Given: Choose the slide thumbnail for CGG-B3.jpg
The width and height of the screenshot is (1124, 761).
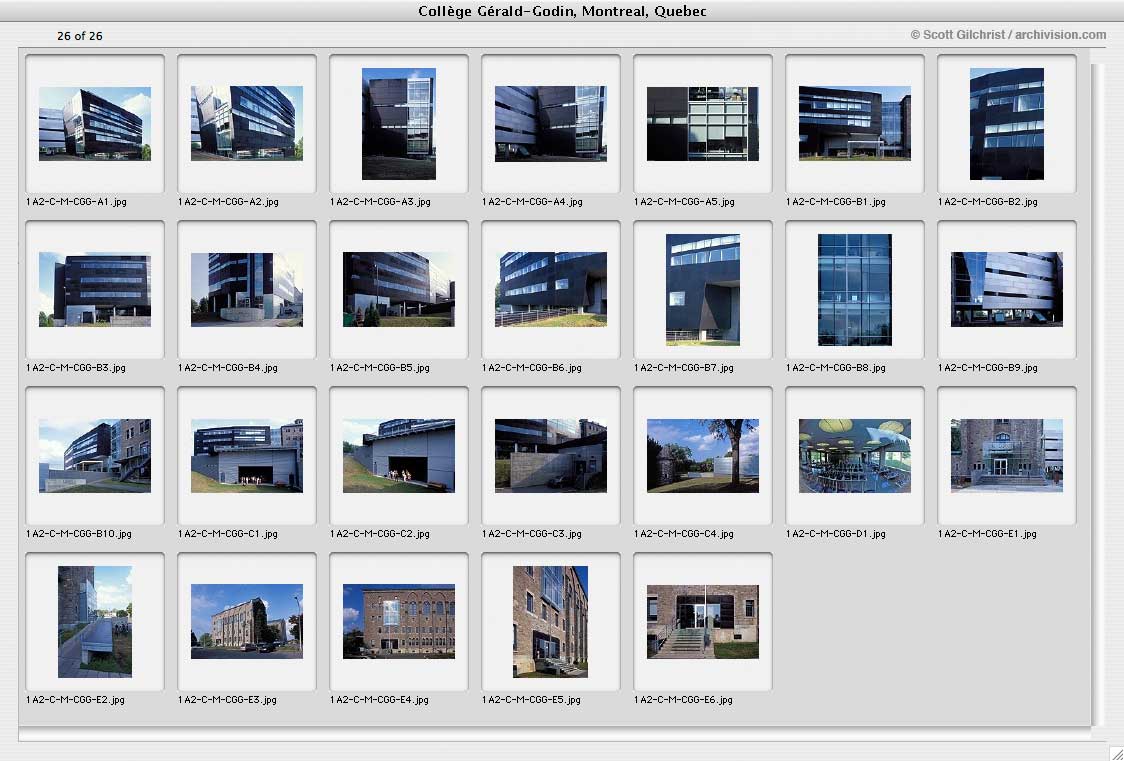Looking at the screenshot, I should coord(95,289).
